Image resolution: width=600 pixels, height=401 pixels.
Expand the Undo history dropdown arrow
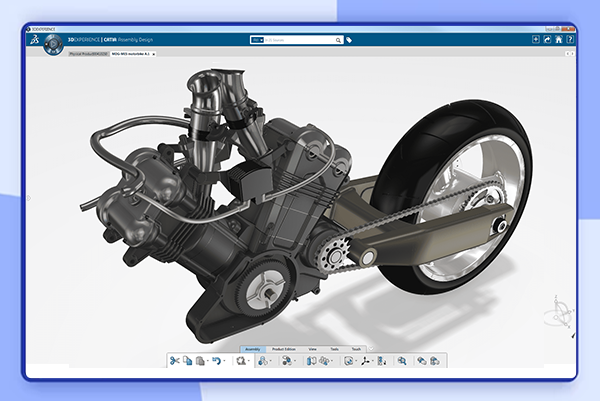(223, 361)
